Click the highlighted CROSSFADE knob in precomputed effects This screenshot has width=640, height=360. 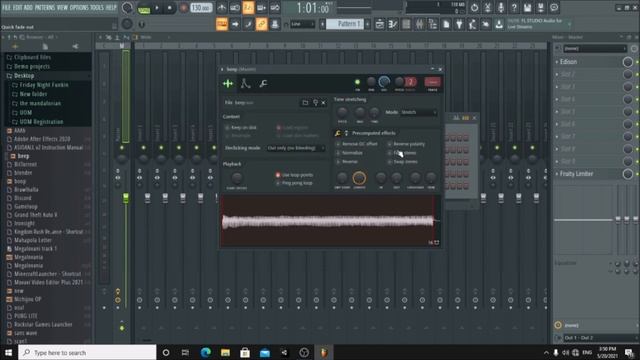pos(359,178)
